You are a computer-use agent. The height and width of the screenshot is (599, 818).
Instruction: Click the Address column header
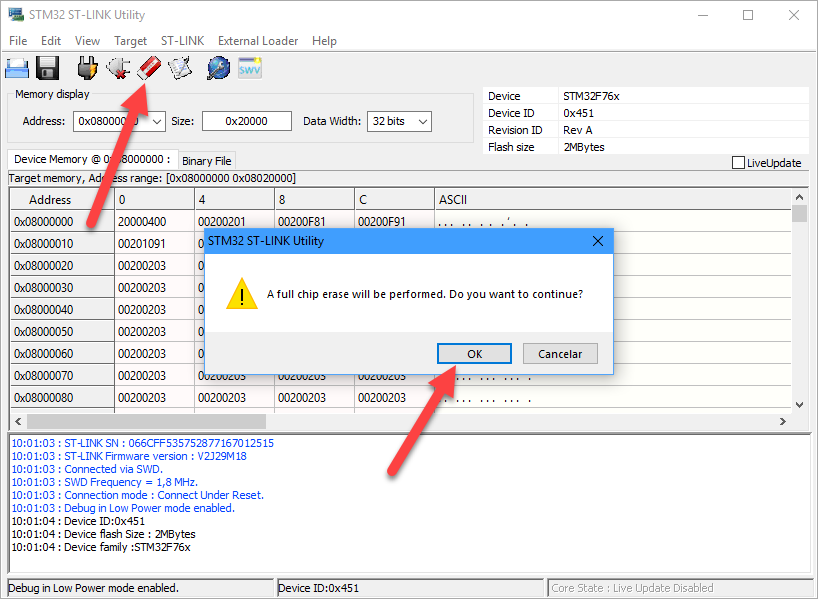[63, 200]
